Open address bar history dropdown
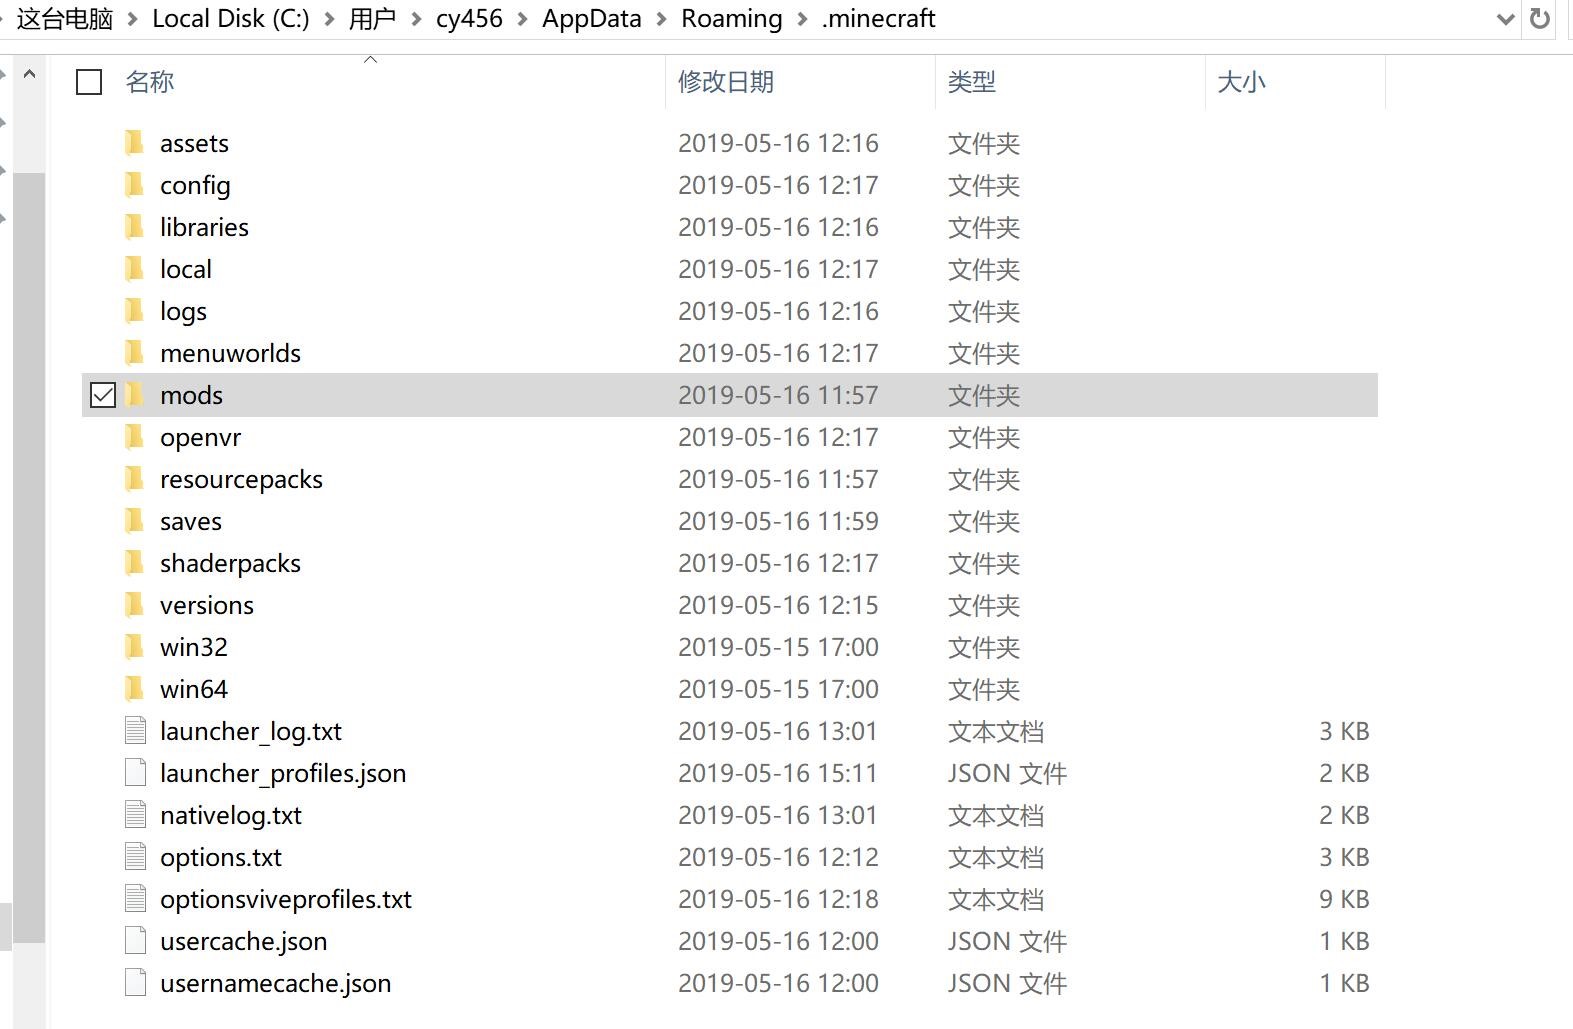Viewport: 1573px width, 1029px height. coord(1505,19)
